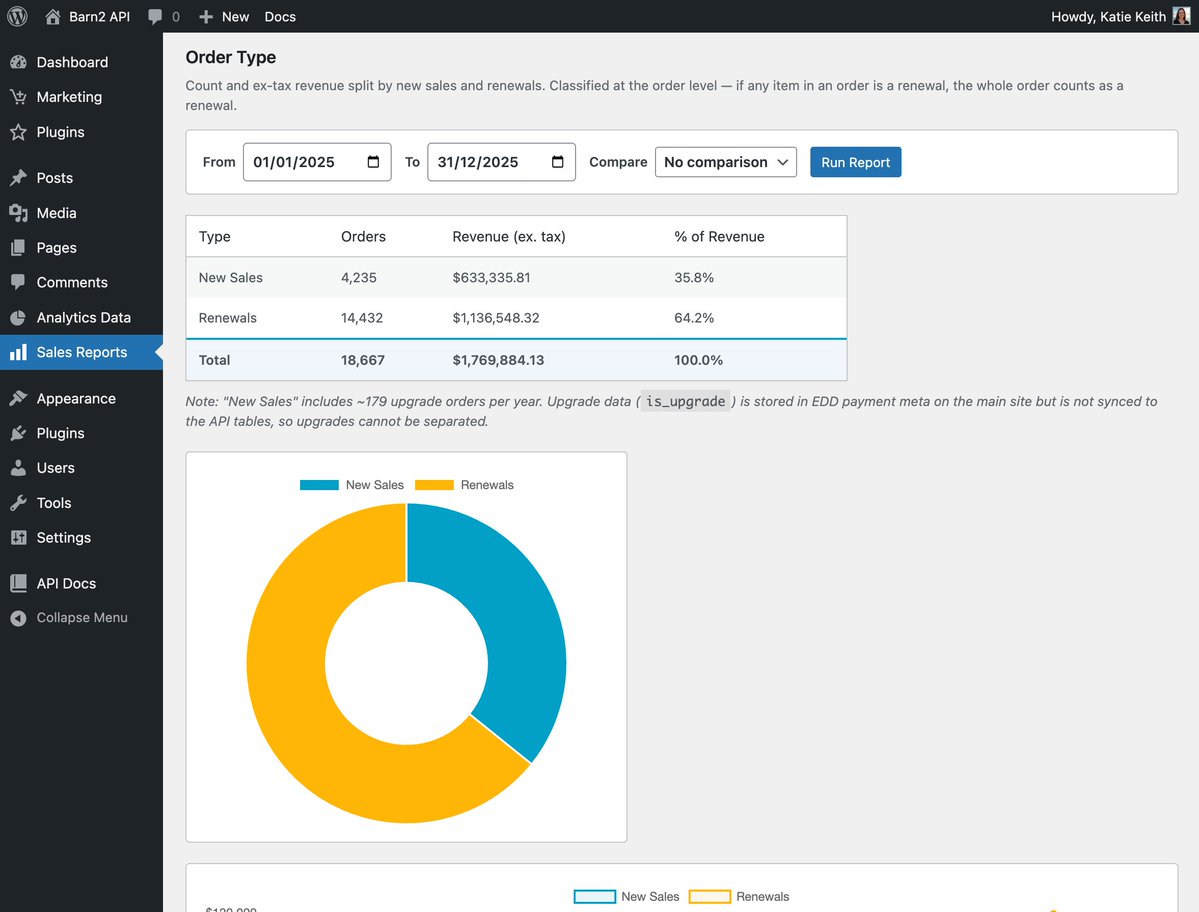Click the is_upgrade code snippet
1199x912 pixels.
tap(685, 401)
